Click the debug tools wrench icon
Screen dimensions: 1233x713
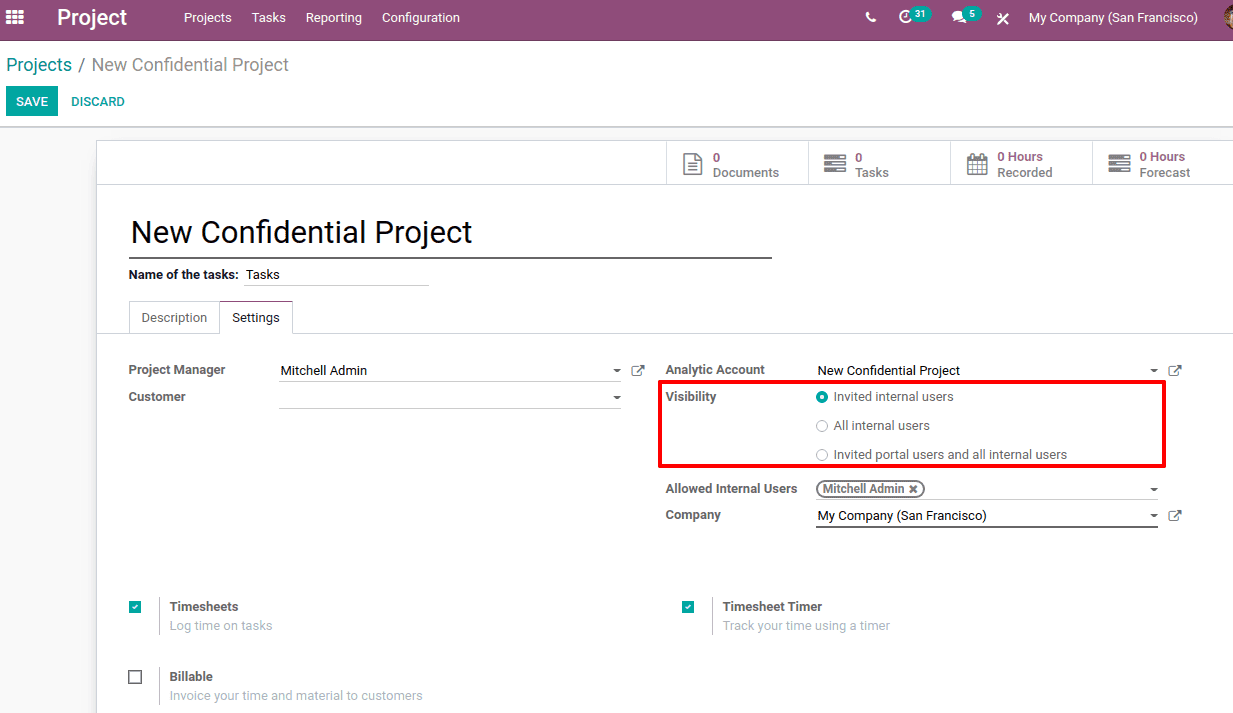[1003, 18]
